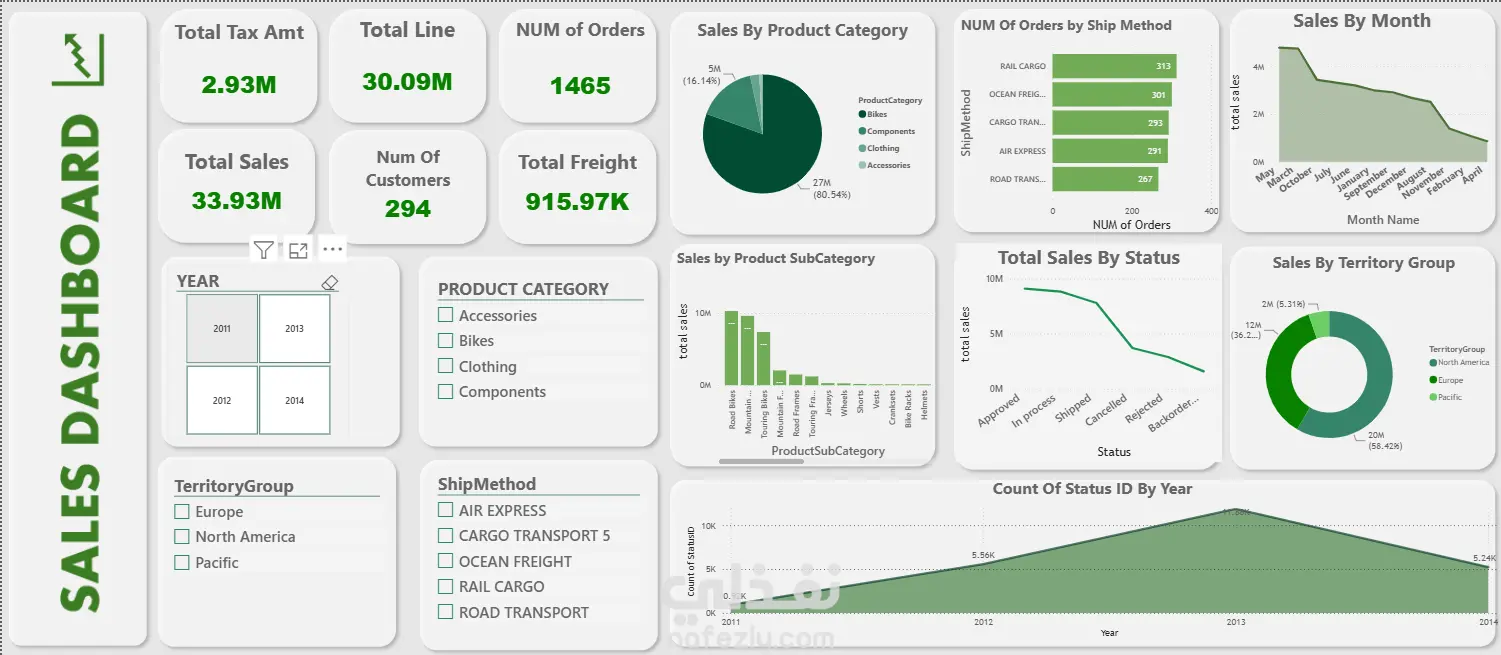Select the 2012 year tile
The width and height of the screenshot is (1501, 655).
[222, 400]
